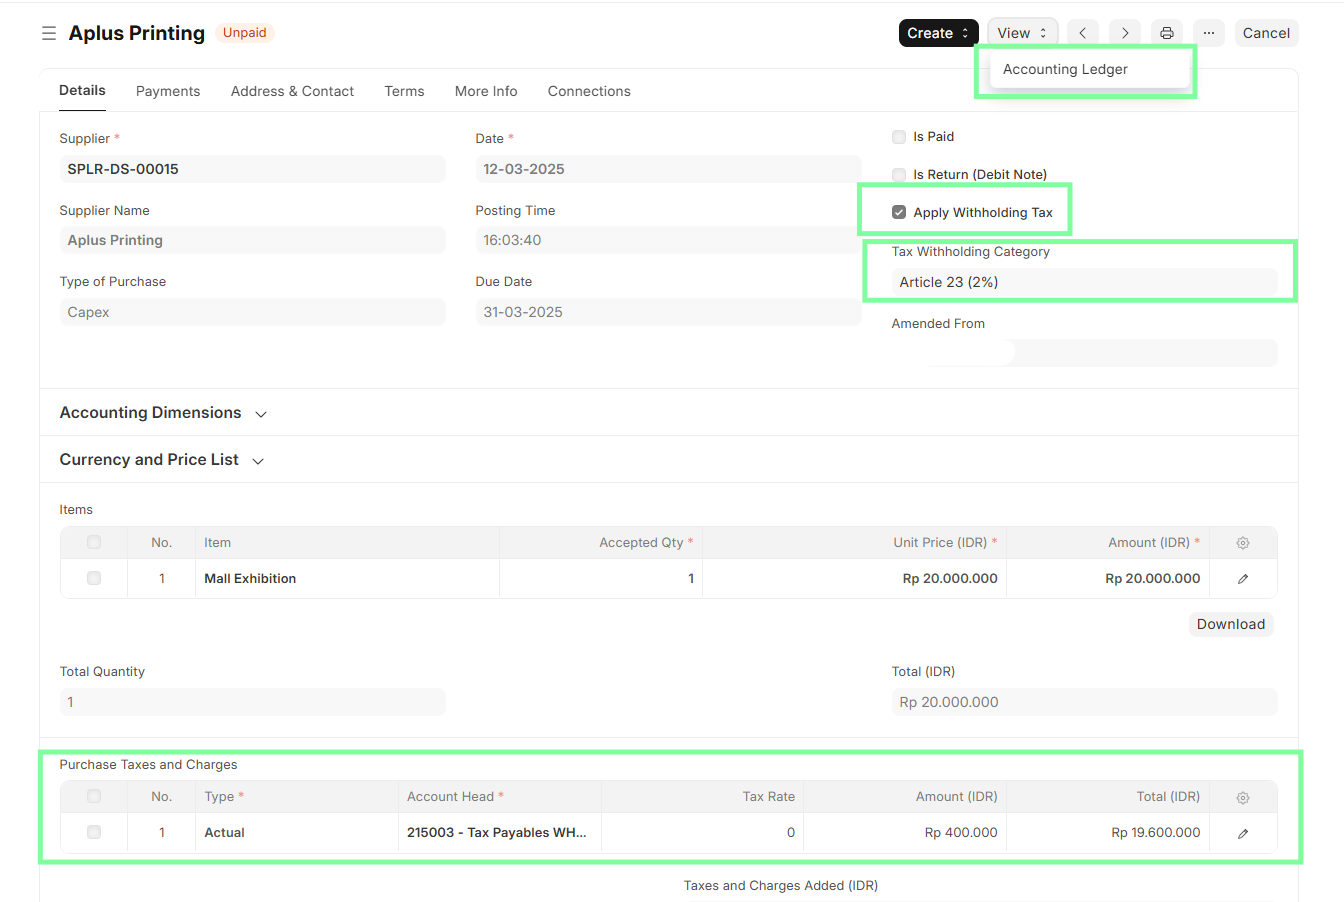Edit the Mall Exhibition item row
The width and height of the screenshot is (1344, 902).
point(1242,578)
